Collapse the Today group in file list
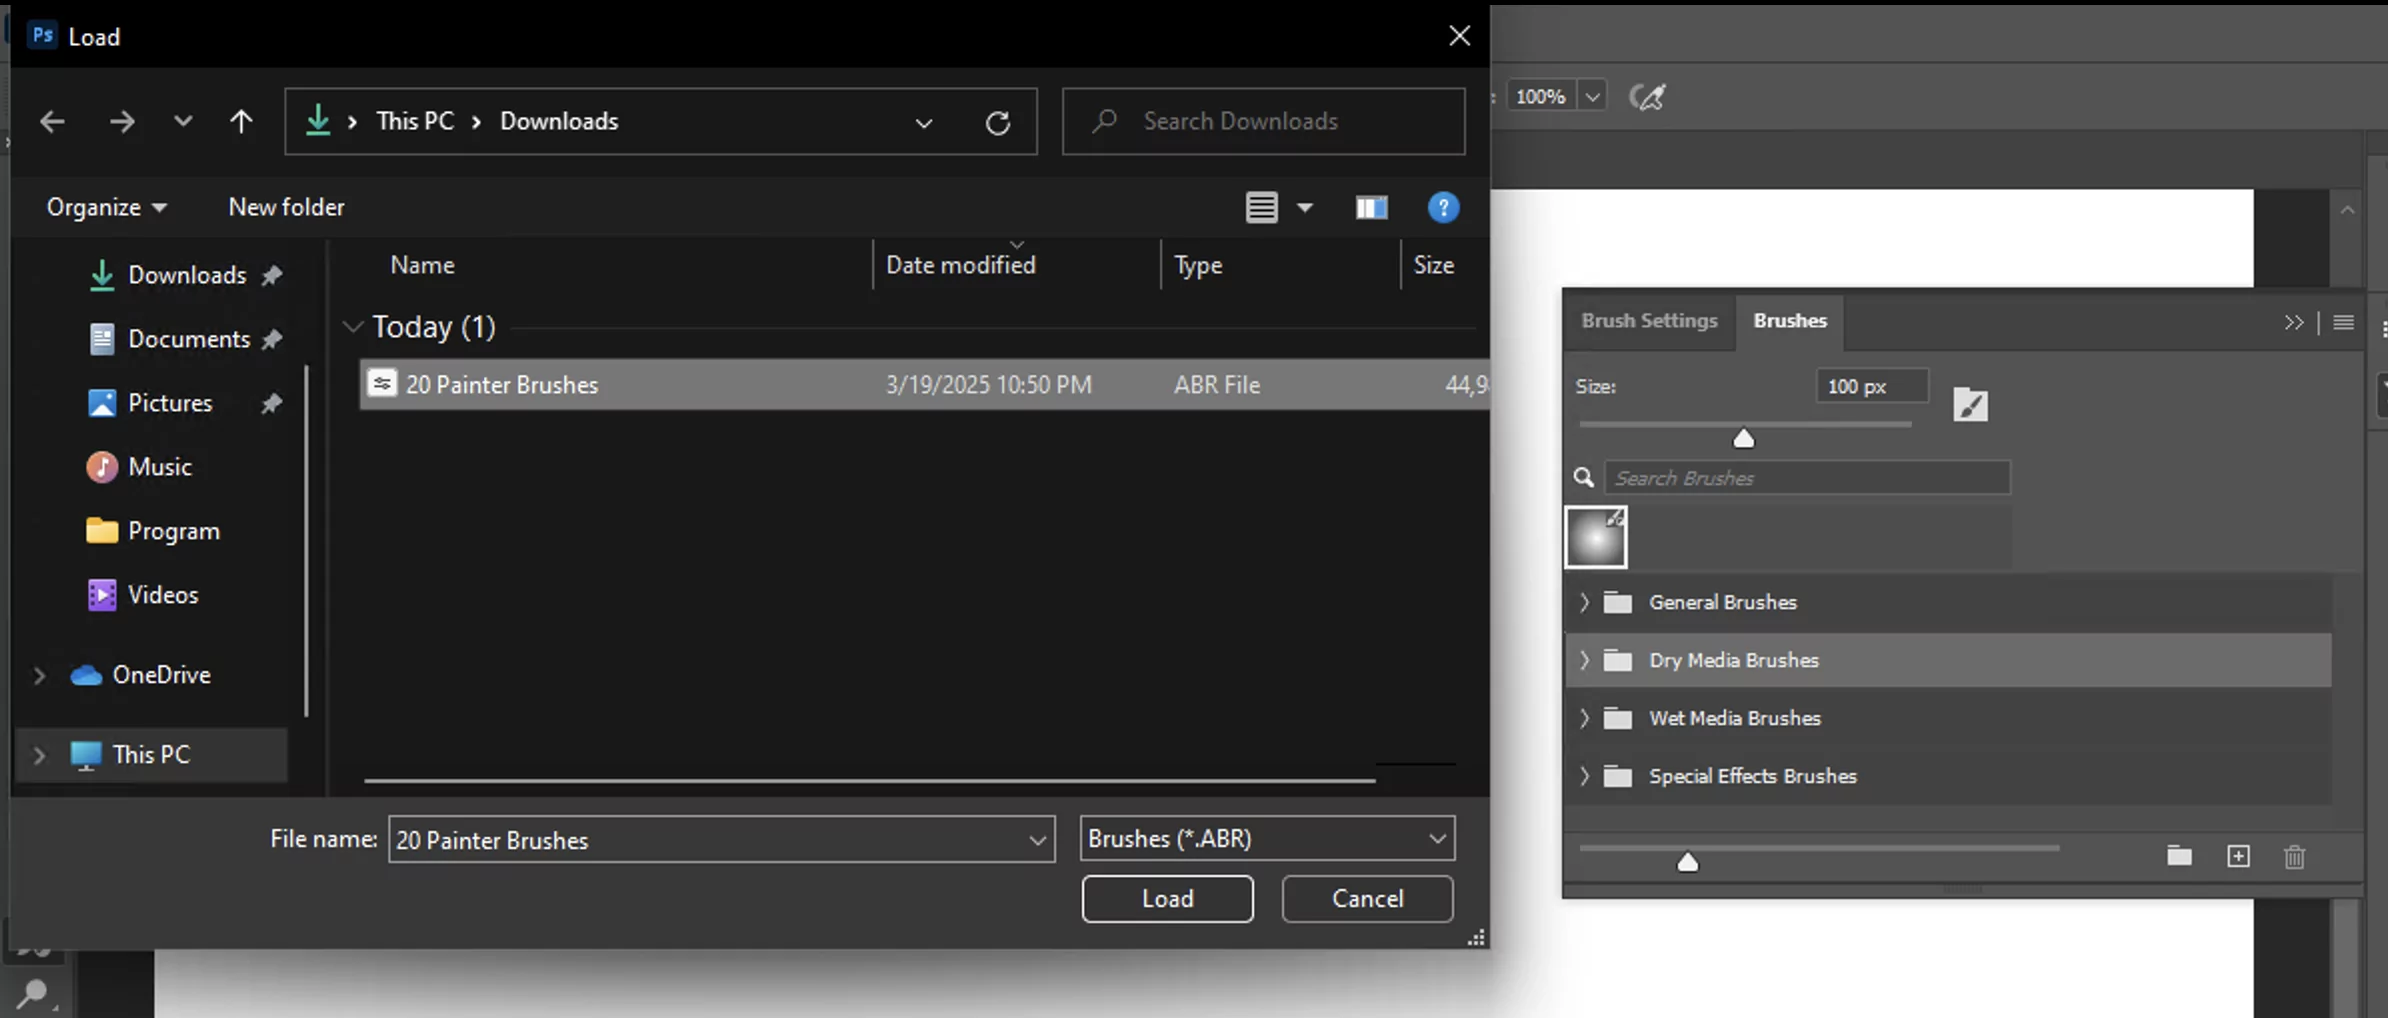 coord(352,327)
